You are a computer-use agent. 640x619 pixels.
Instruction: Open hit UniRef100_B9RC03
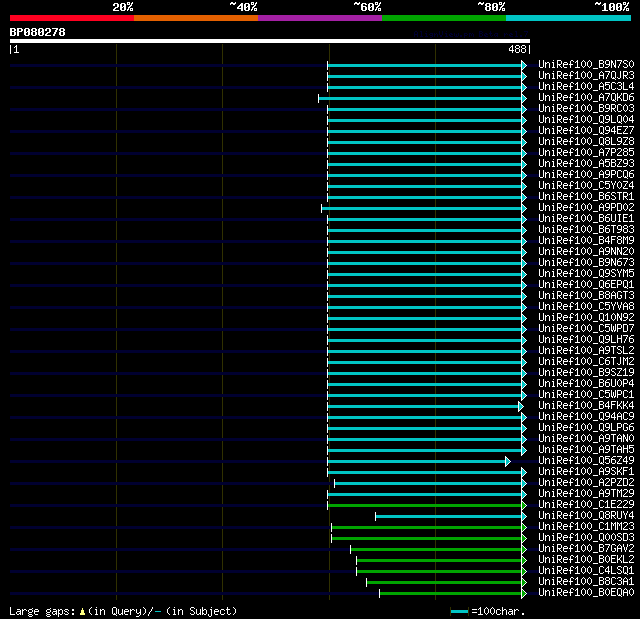click(586, 109)
